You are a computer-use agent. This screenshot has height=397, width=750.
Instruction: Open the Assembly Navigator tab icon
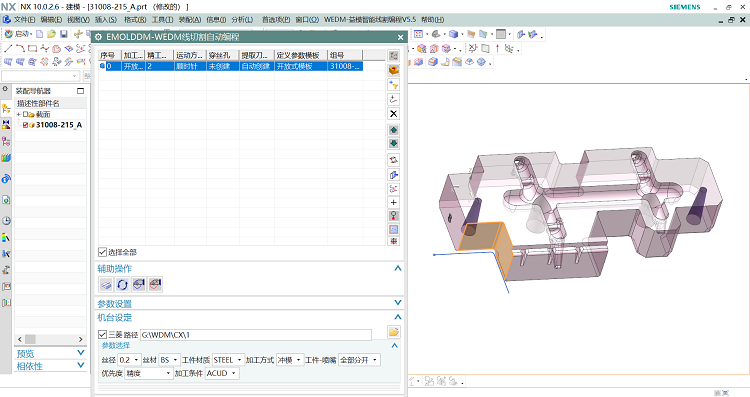point(6,109)
